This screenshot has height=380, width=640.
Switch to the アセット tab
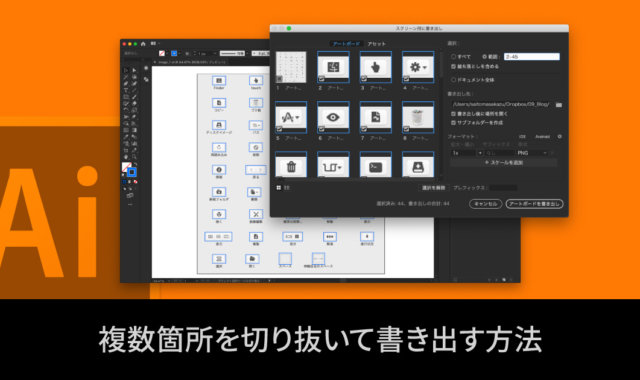pyautogui.click(x=376, y=44)
